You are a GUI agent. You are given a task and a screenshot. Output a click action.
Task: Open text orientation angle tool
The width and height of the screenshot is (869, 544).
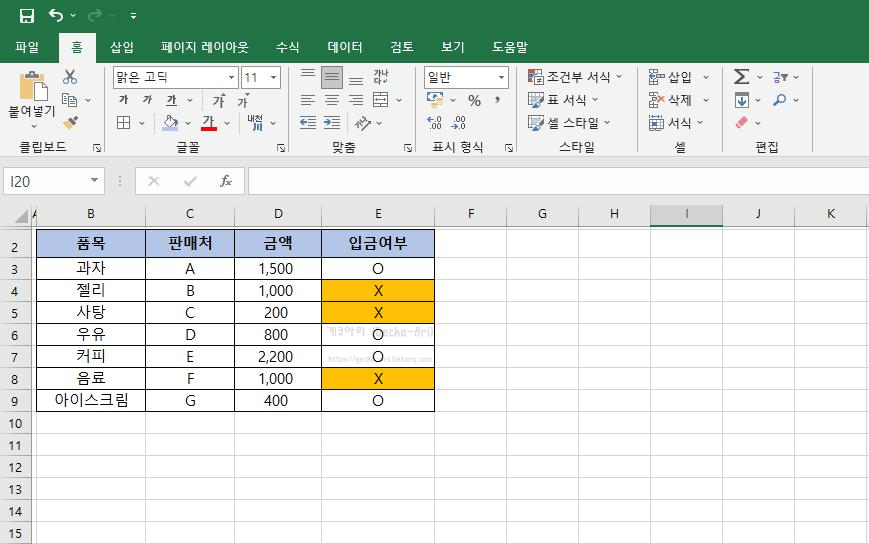click(x=363, y=122)
